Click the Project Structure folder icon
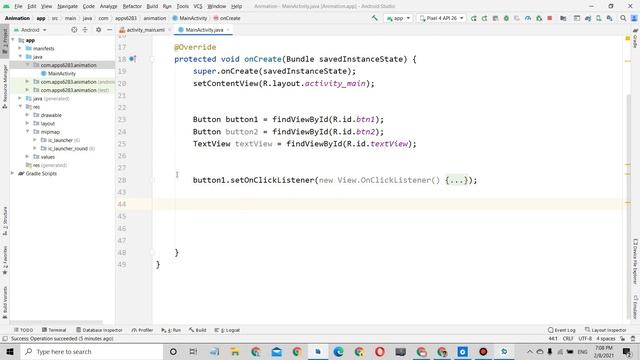Viewport: 640px width, 360px height. click(563, 18)
